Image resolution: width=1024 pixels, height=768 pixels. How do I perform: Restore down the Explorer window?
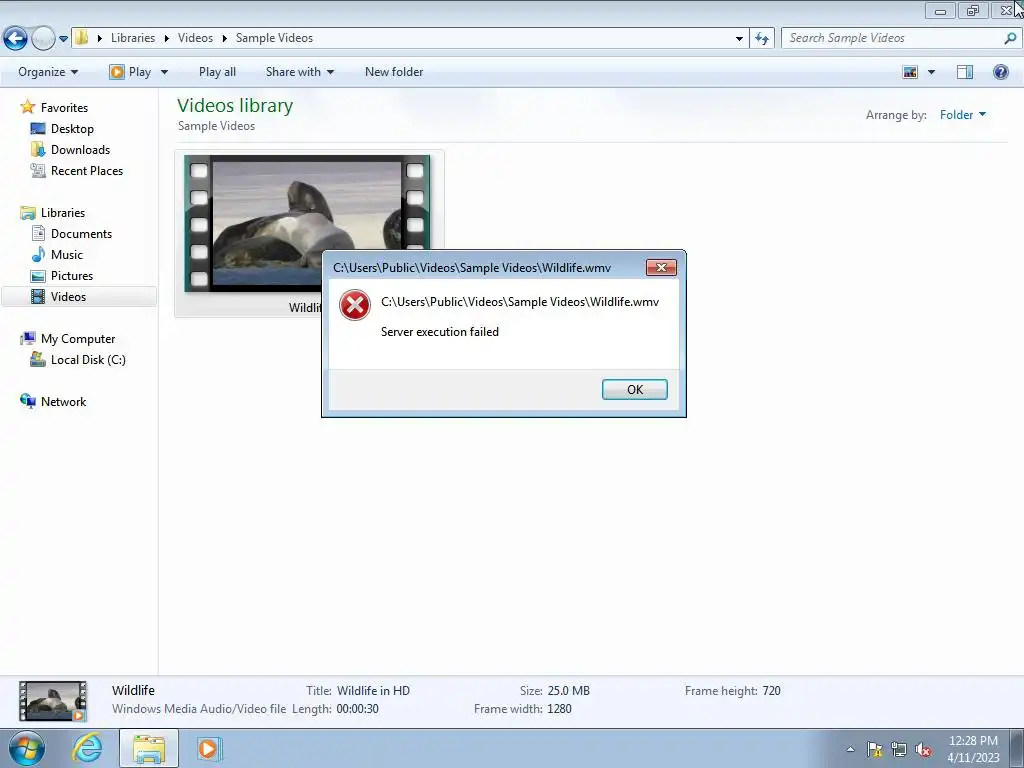point(972,10)
